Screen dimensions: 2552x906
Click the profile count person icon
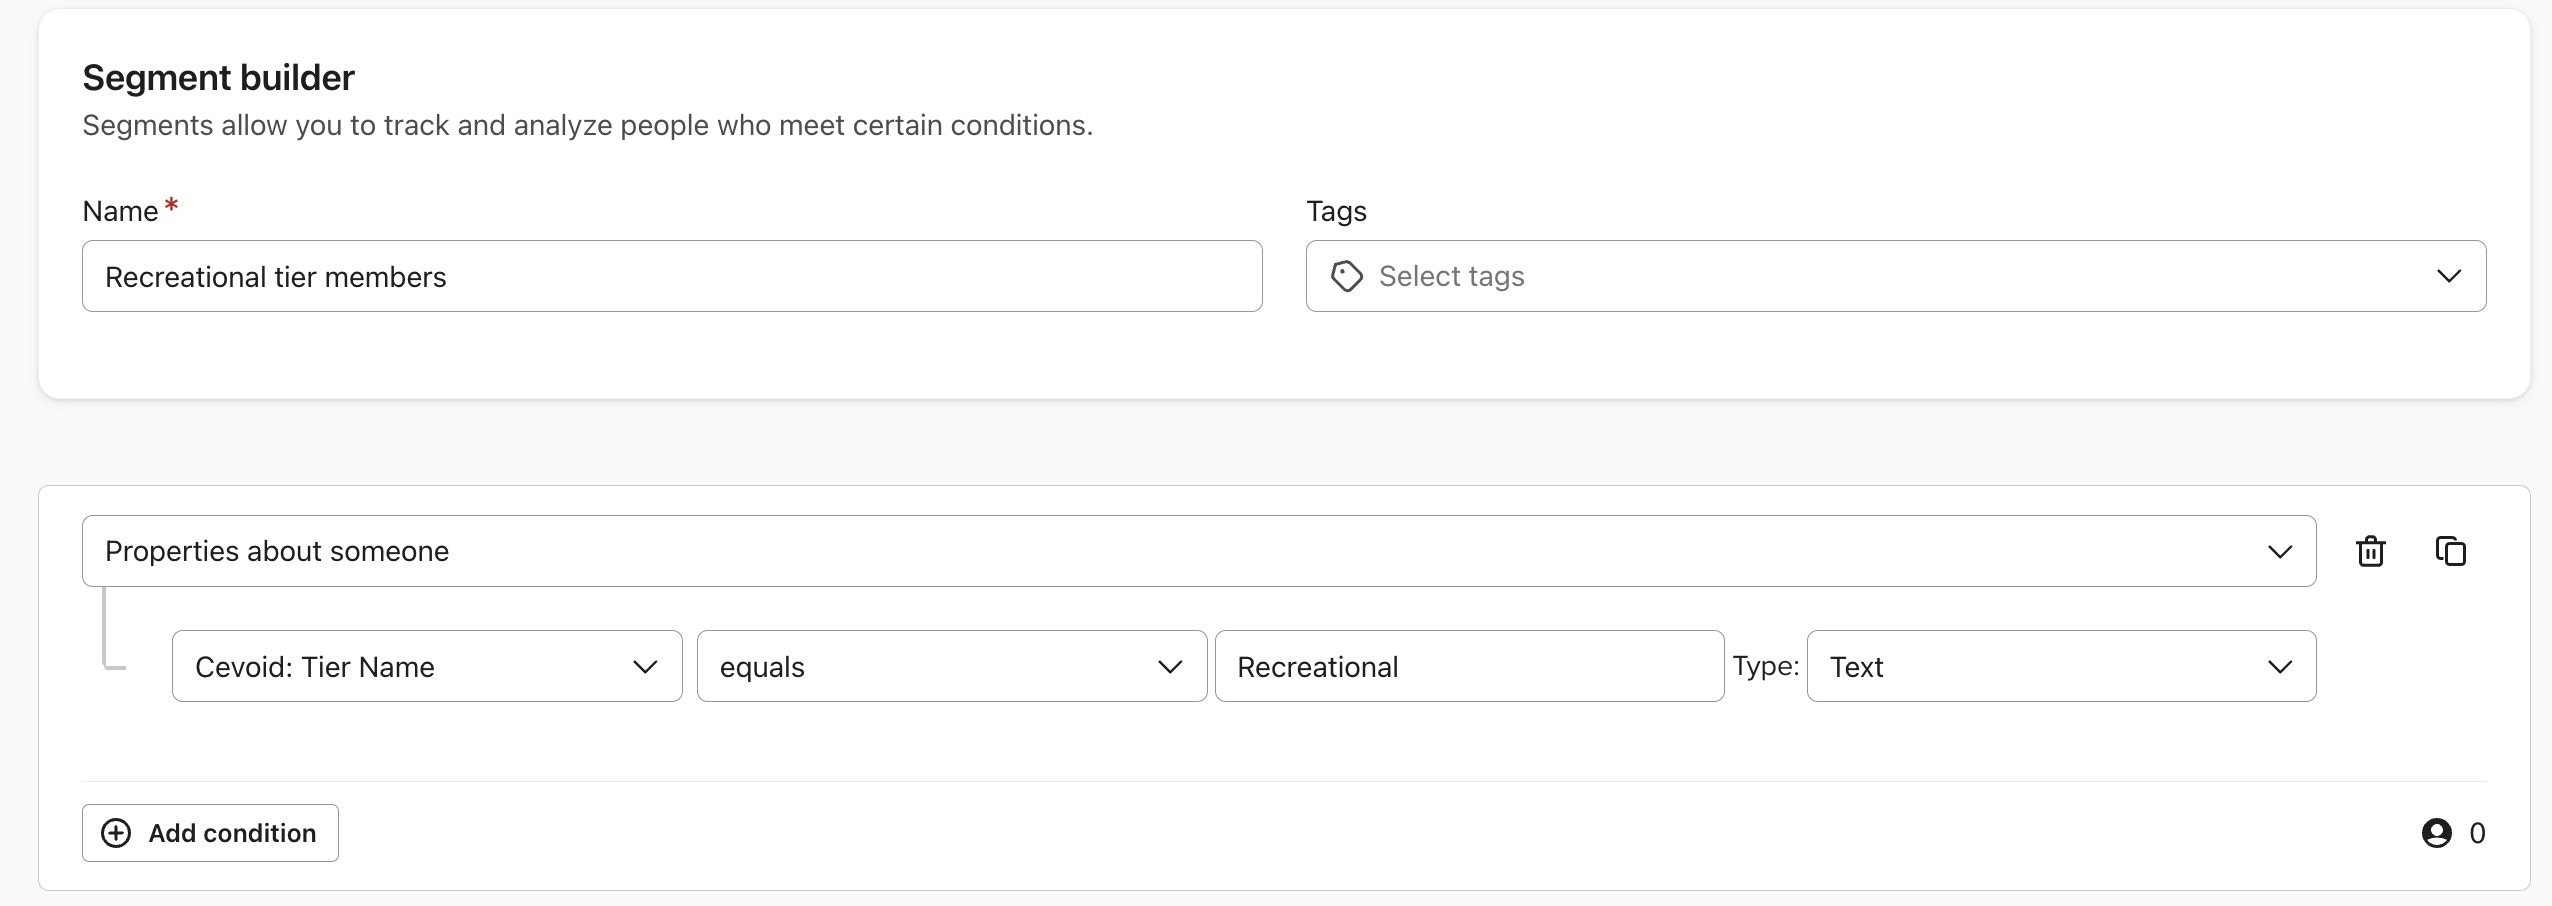click(x=2436, y=833)
